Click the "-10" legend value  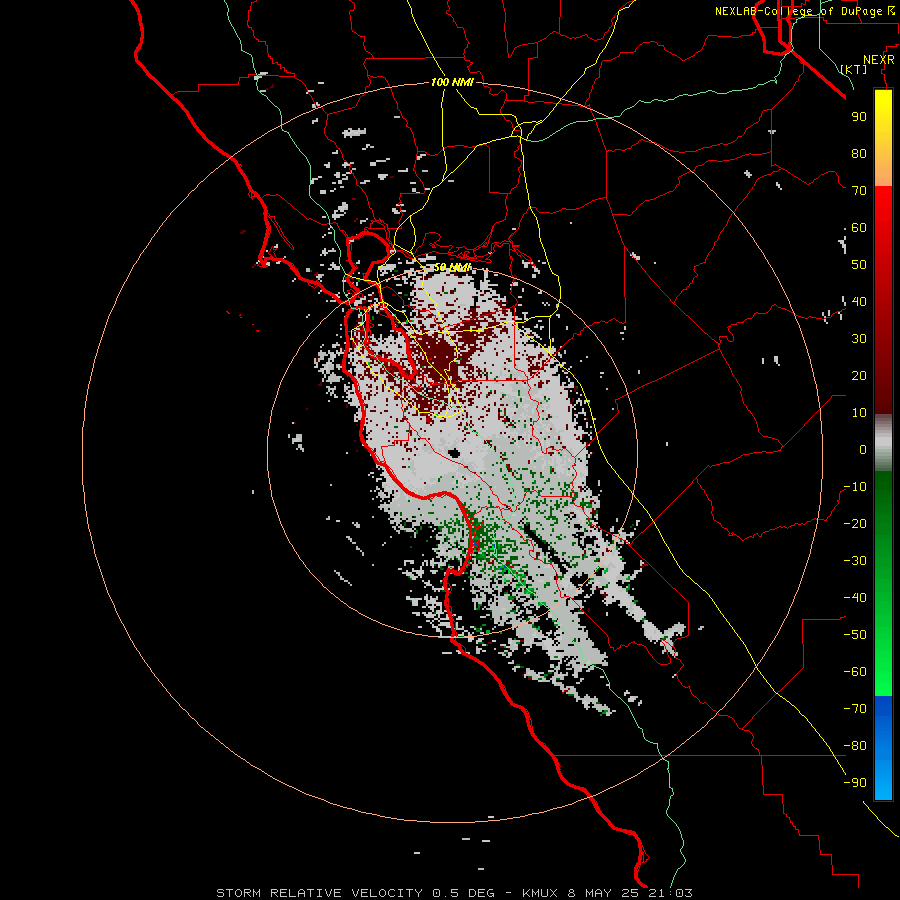(x=855, y=487)
